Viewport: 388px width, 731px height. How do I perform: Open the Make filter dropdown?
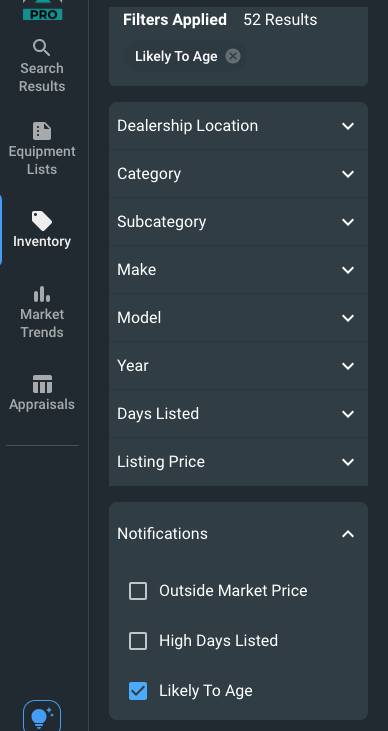238,270
